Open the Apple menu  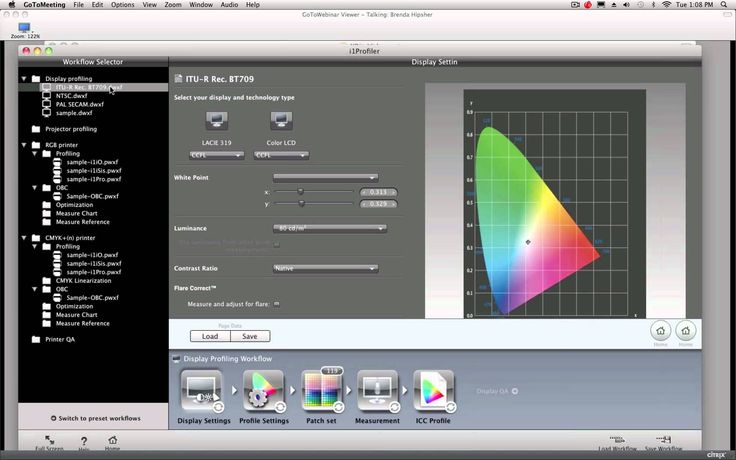(12, 5)
